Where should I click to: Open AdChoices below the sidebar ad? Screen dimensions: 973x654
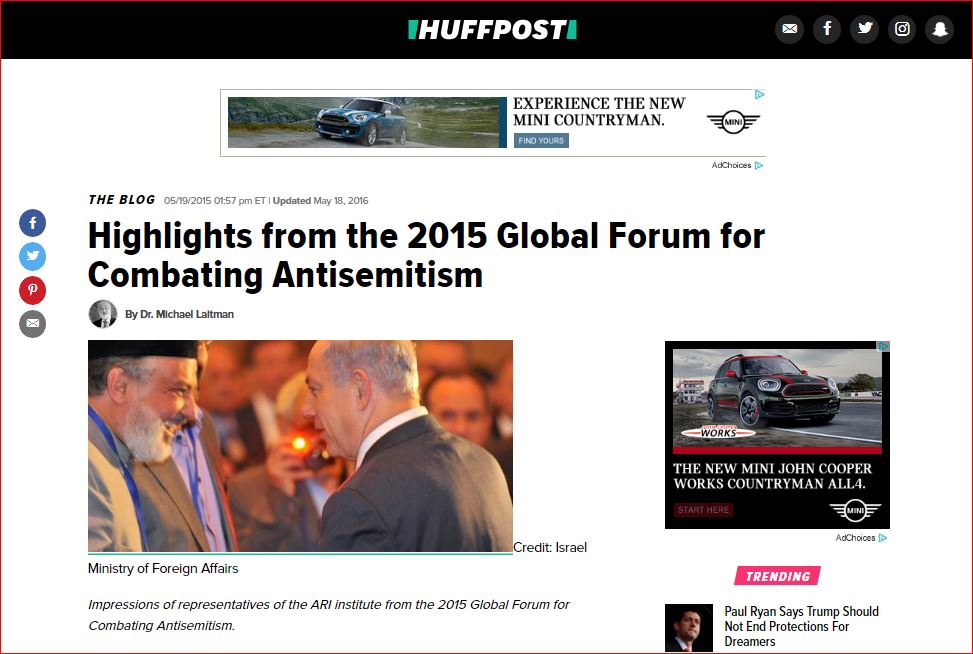tap(861, 538)
